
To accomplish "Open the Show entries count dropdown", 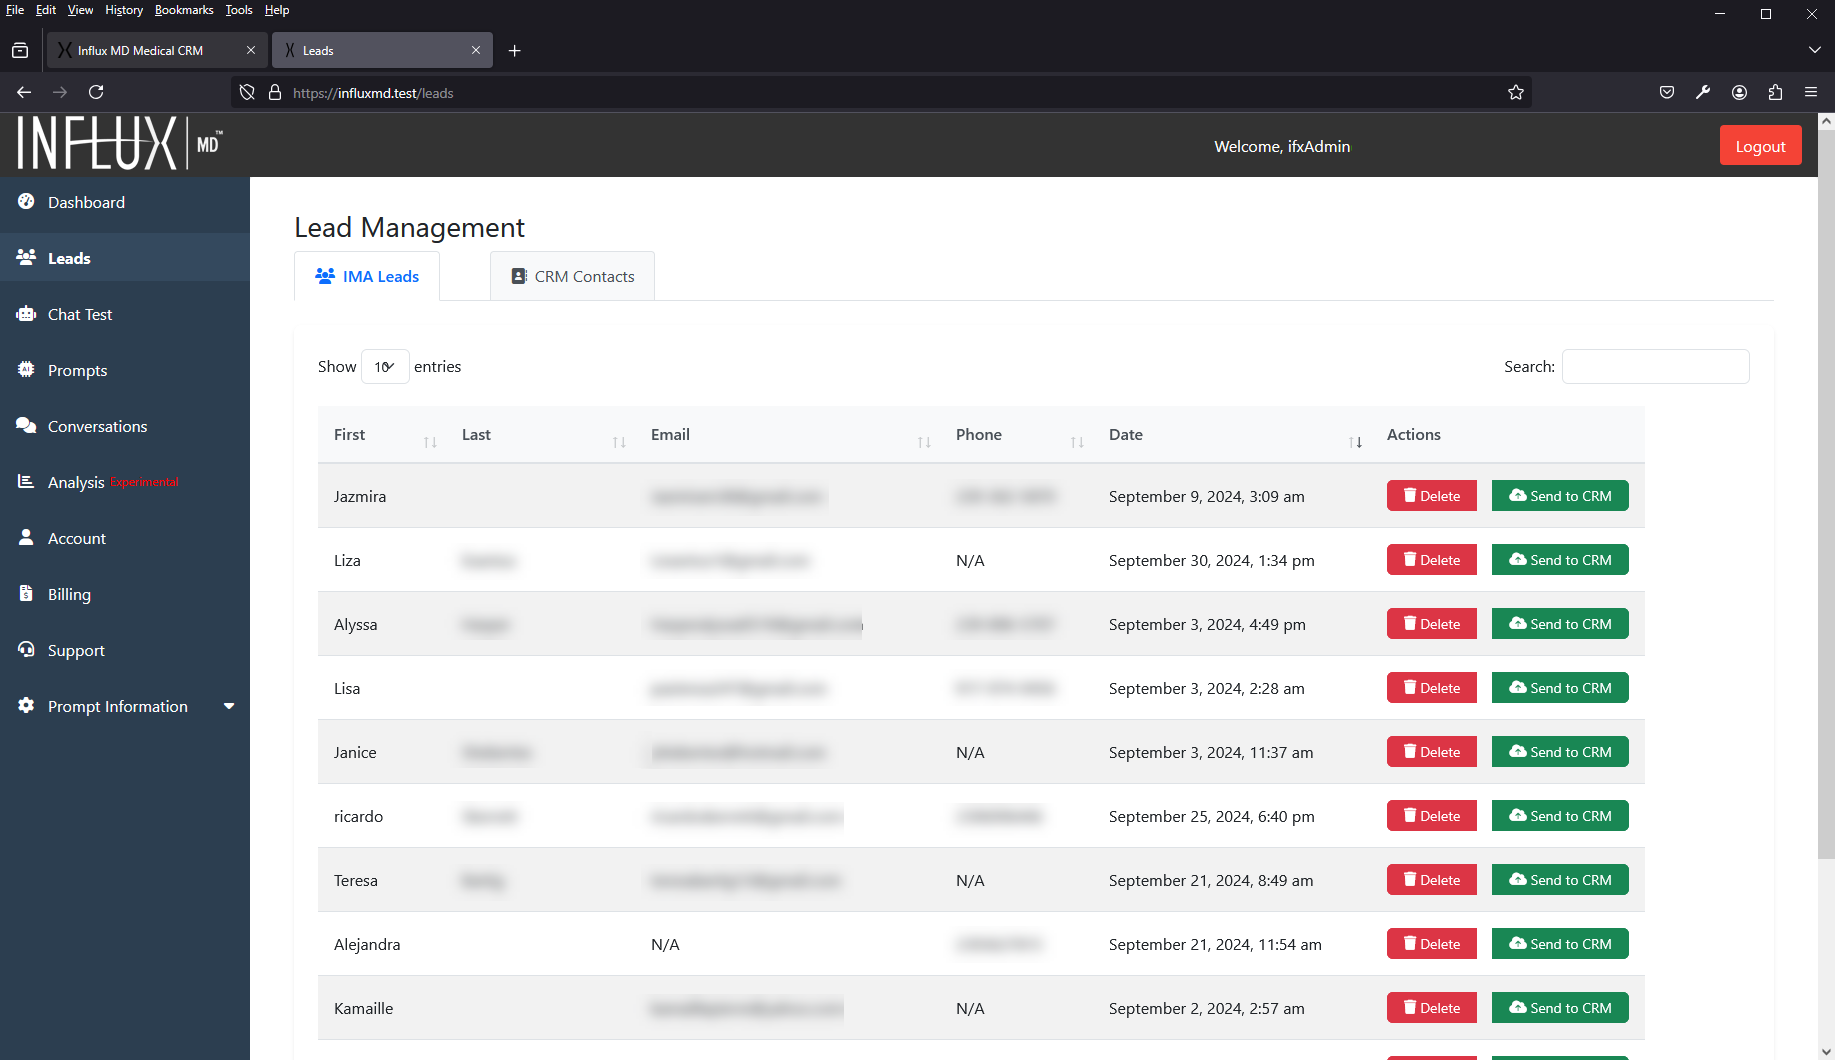I will [385, 367].
